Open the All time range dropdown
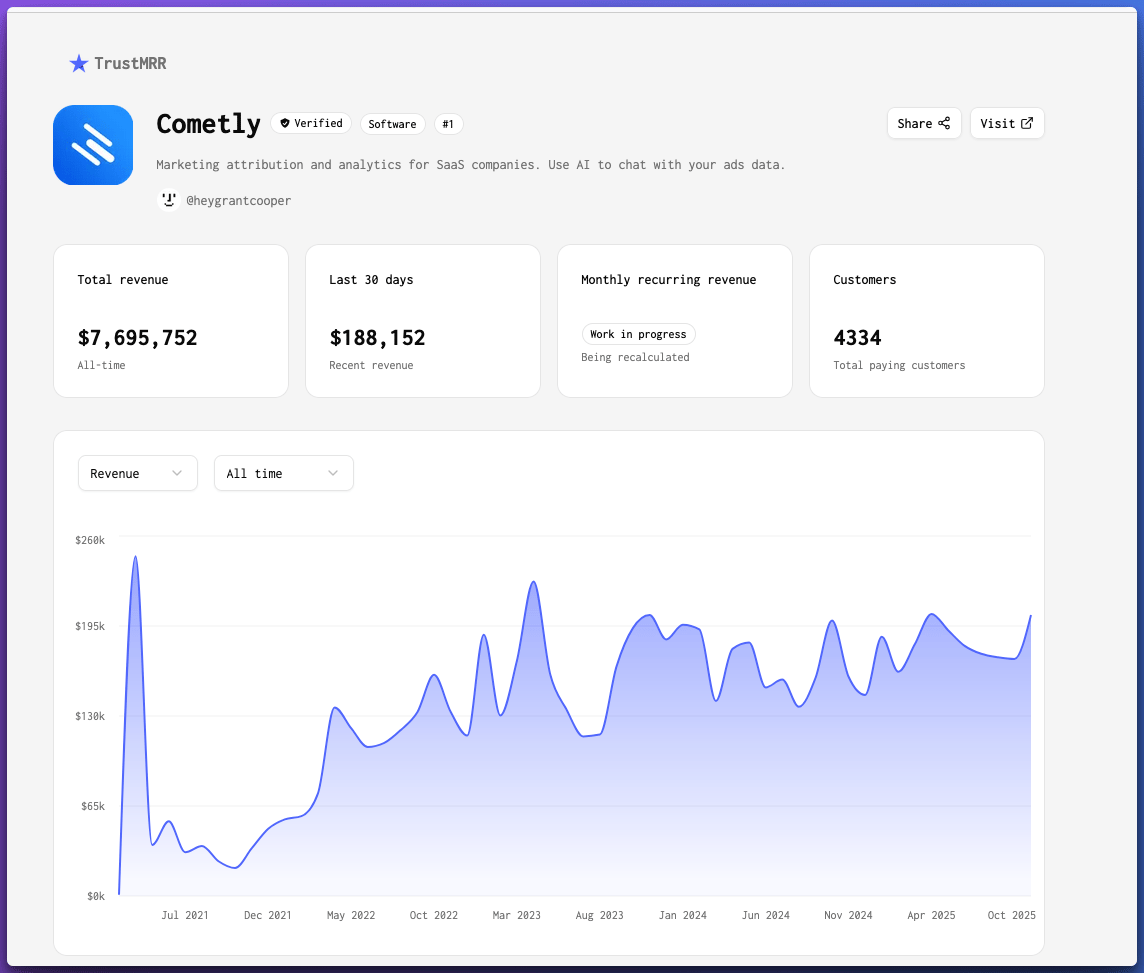This screenshot has width=1144, height=973. point(284,473)
